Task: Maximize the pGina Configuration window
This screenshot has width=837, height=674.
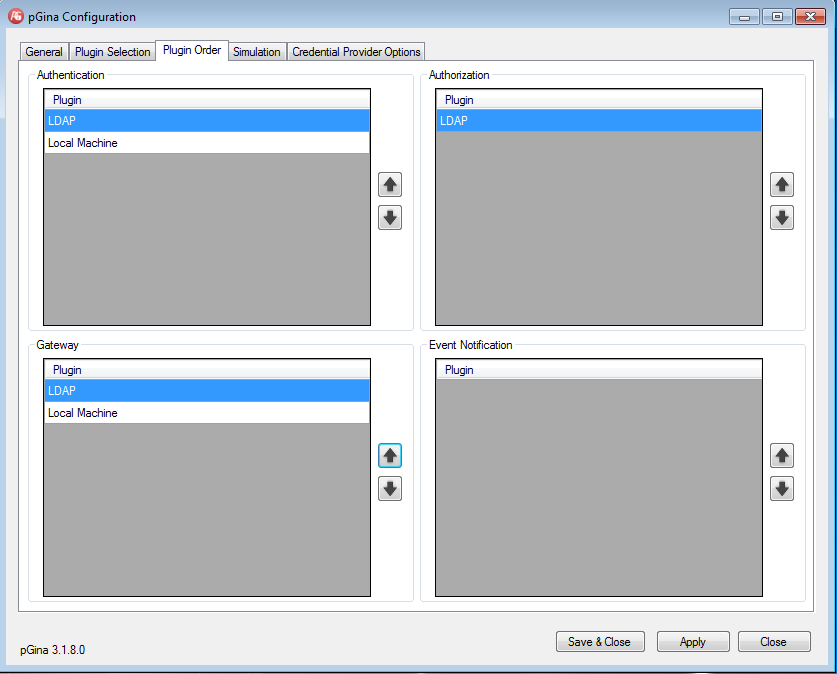Action: pos(777,17)
